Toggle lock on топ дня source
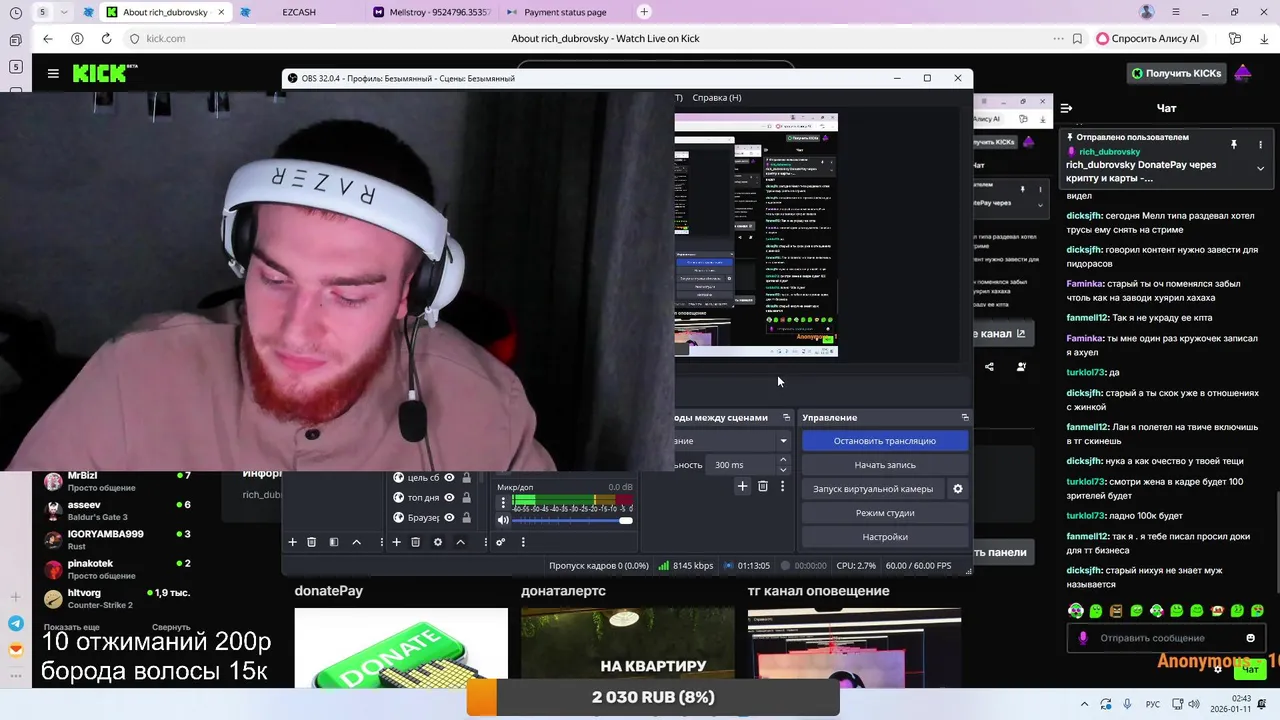 tap(466, 497)
